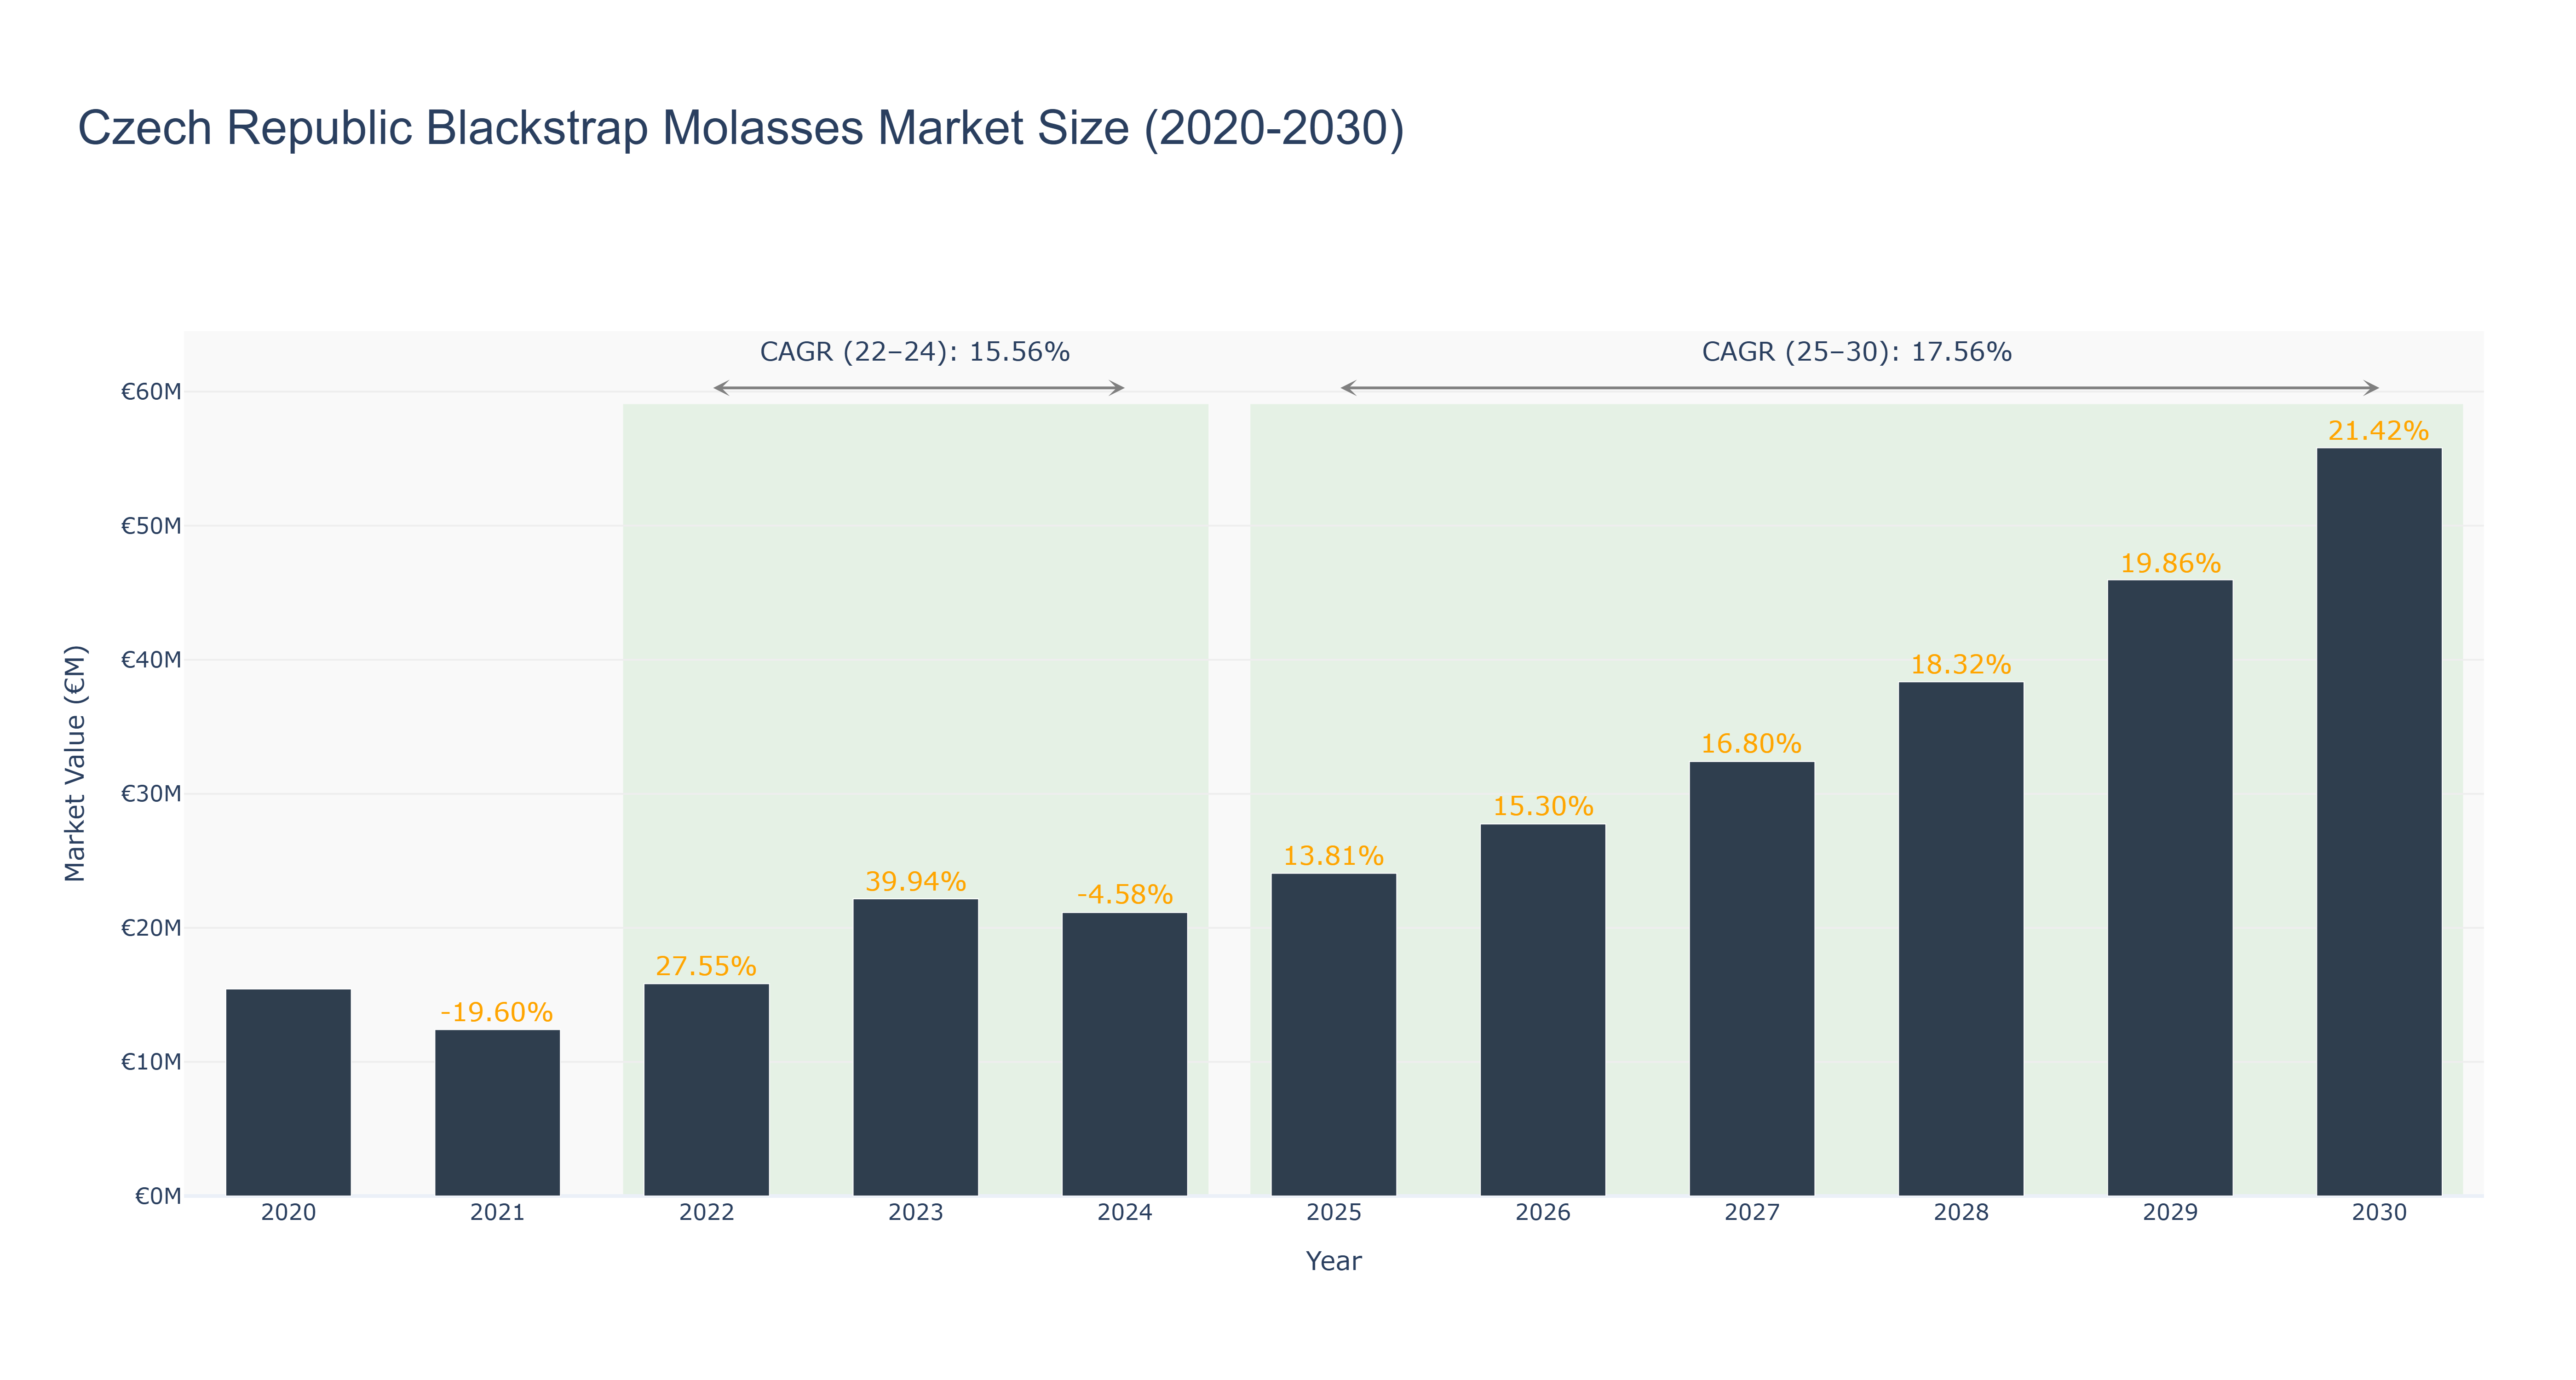Select the 2026 market value bar

click(x=1542, y=1010)
